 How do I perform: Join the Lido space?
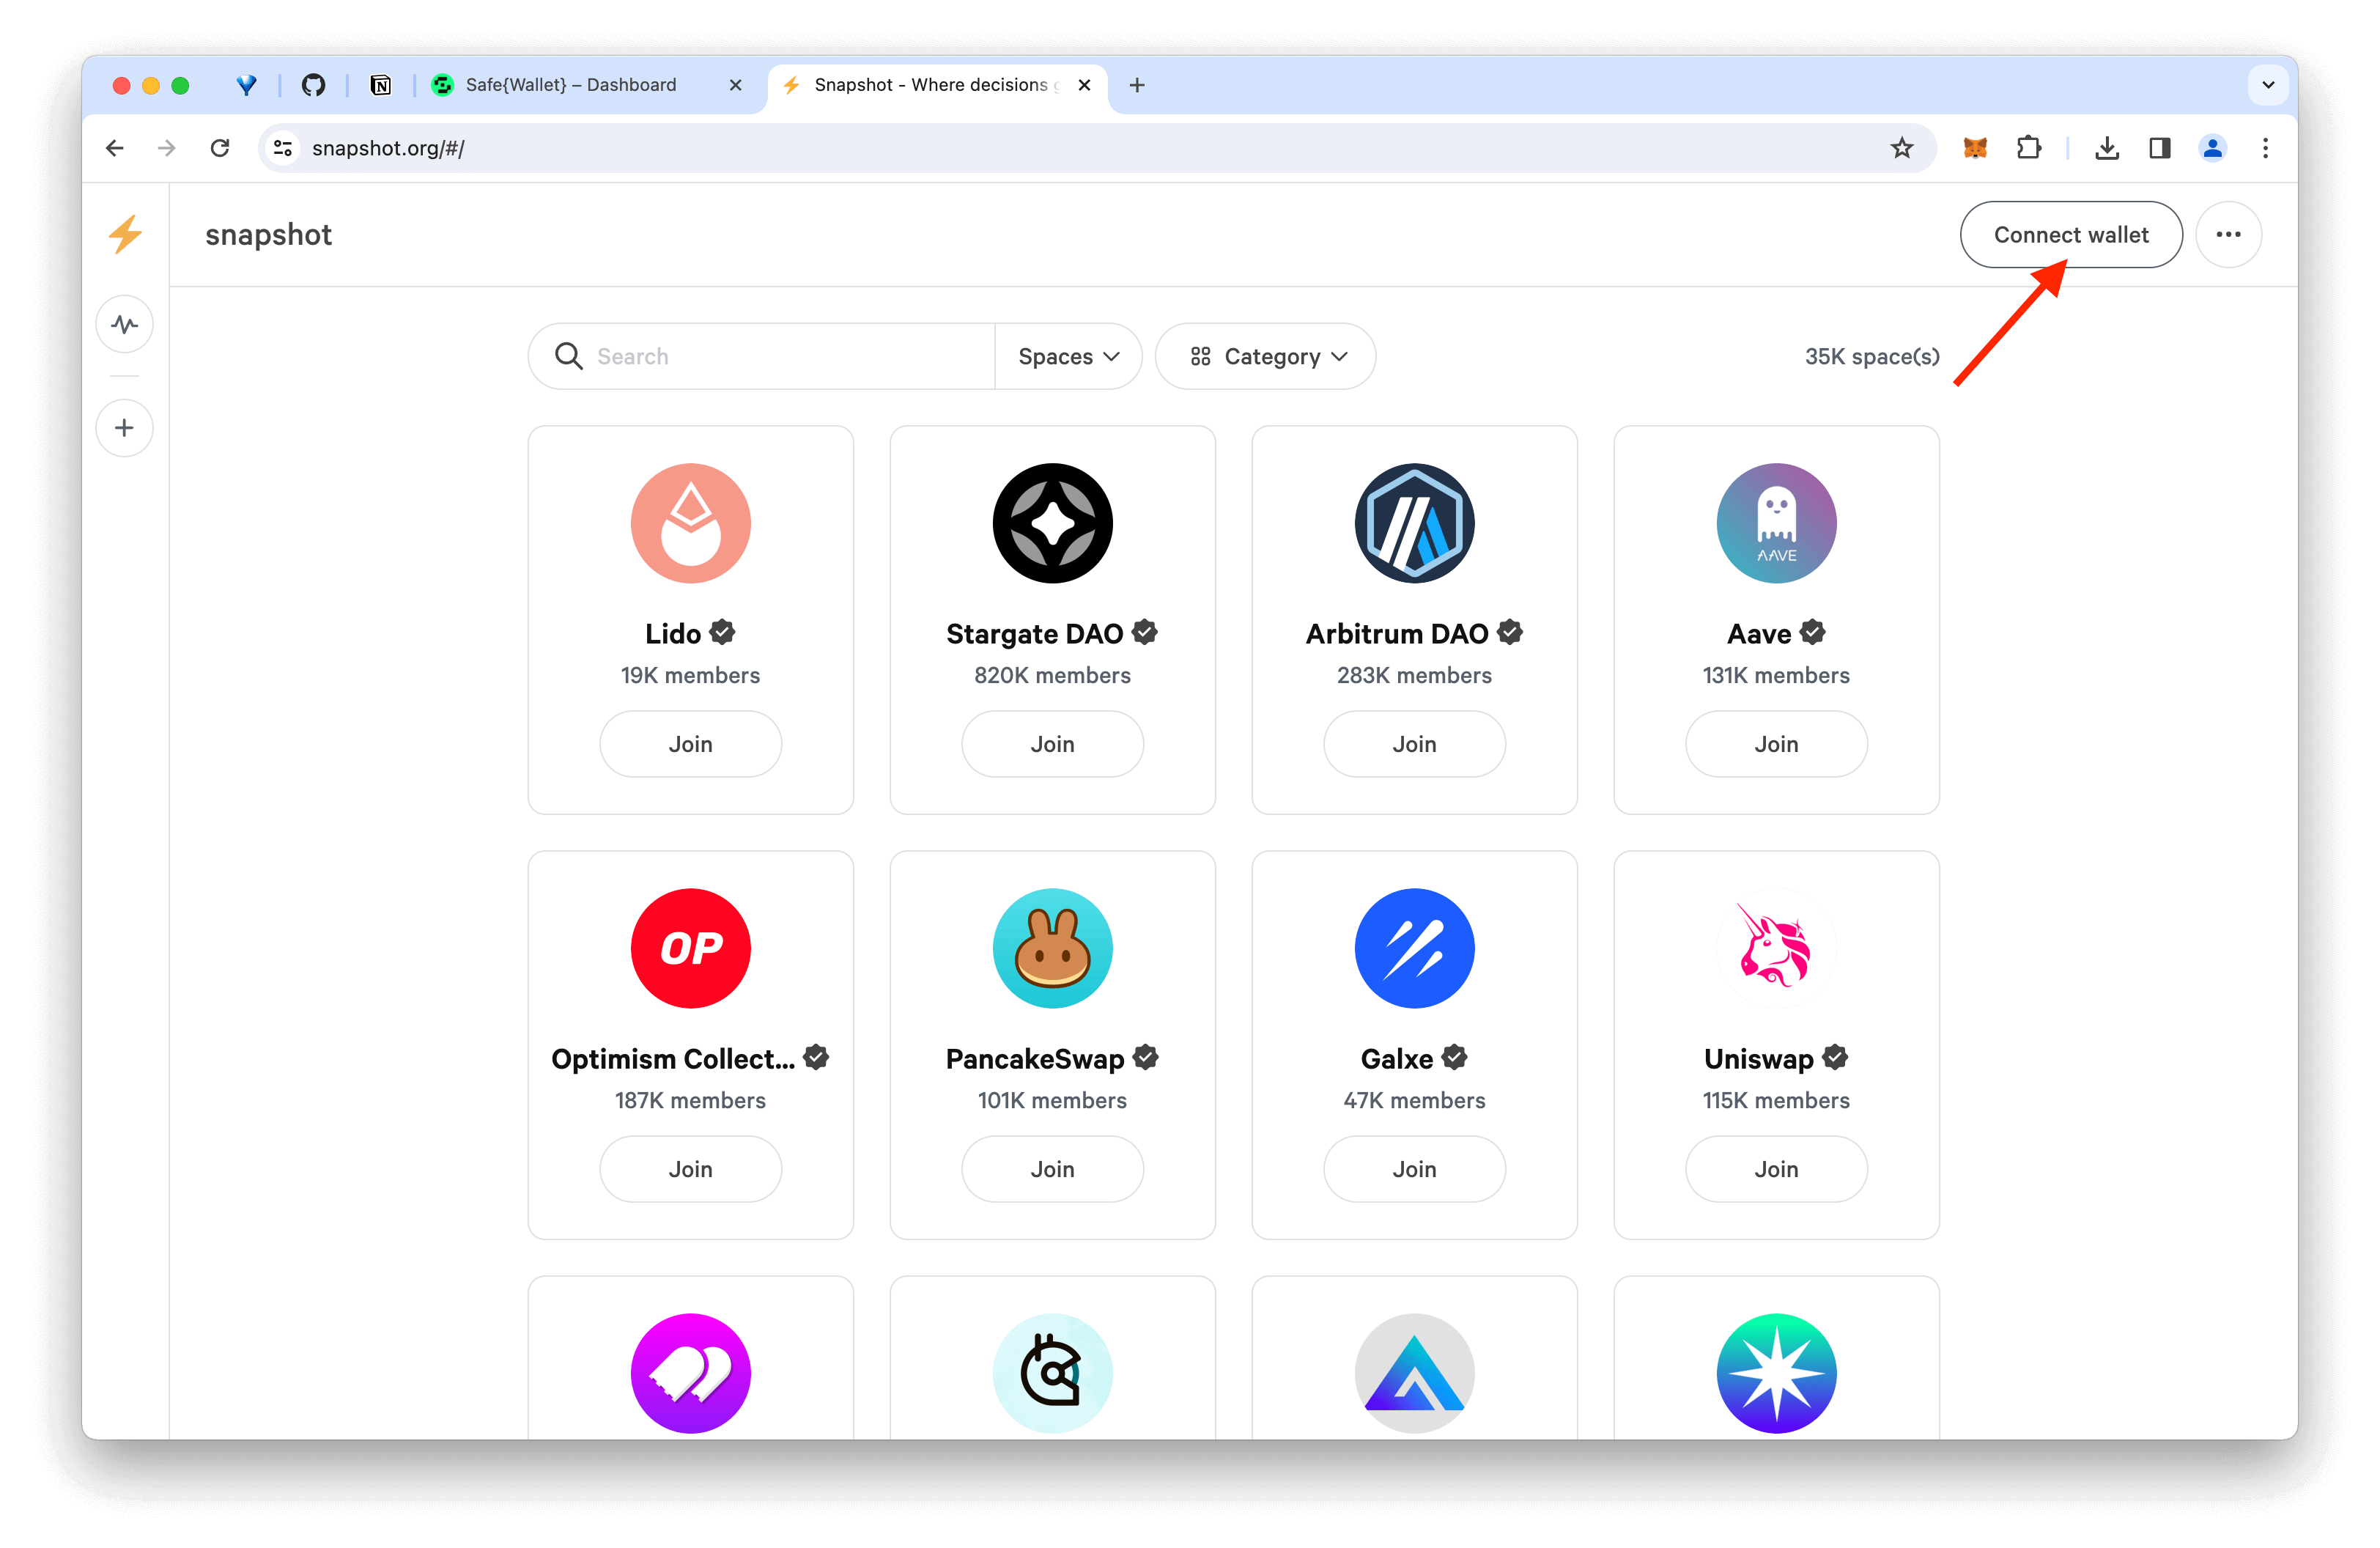[x=691, y=744]
